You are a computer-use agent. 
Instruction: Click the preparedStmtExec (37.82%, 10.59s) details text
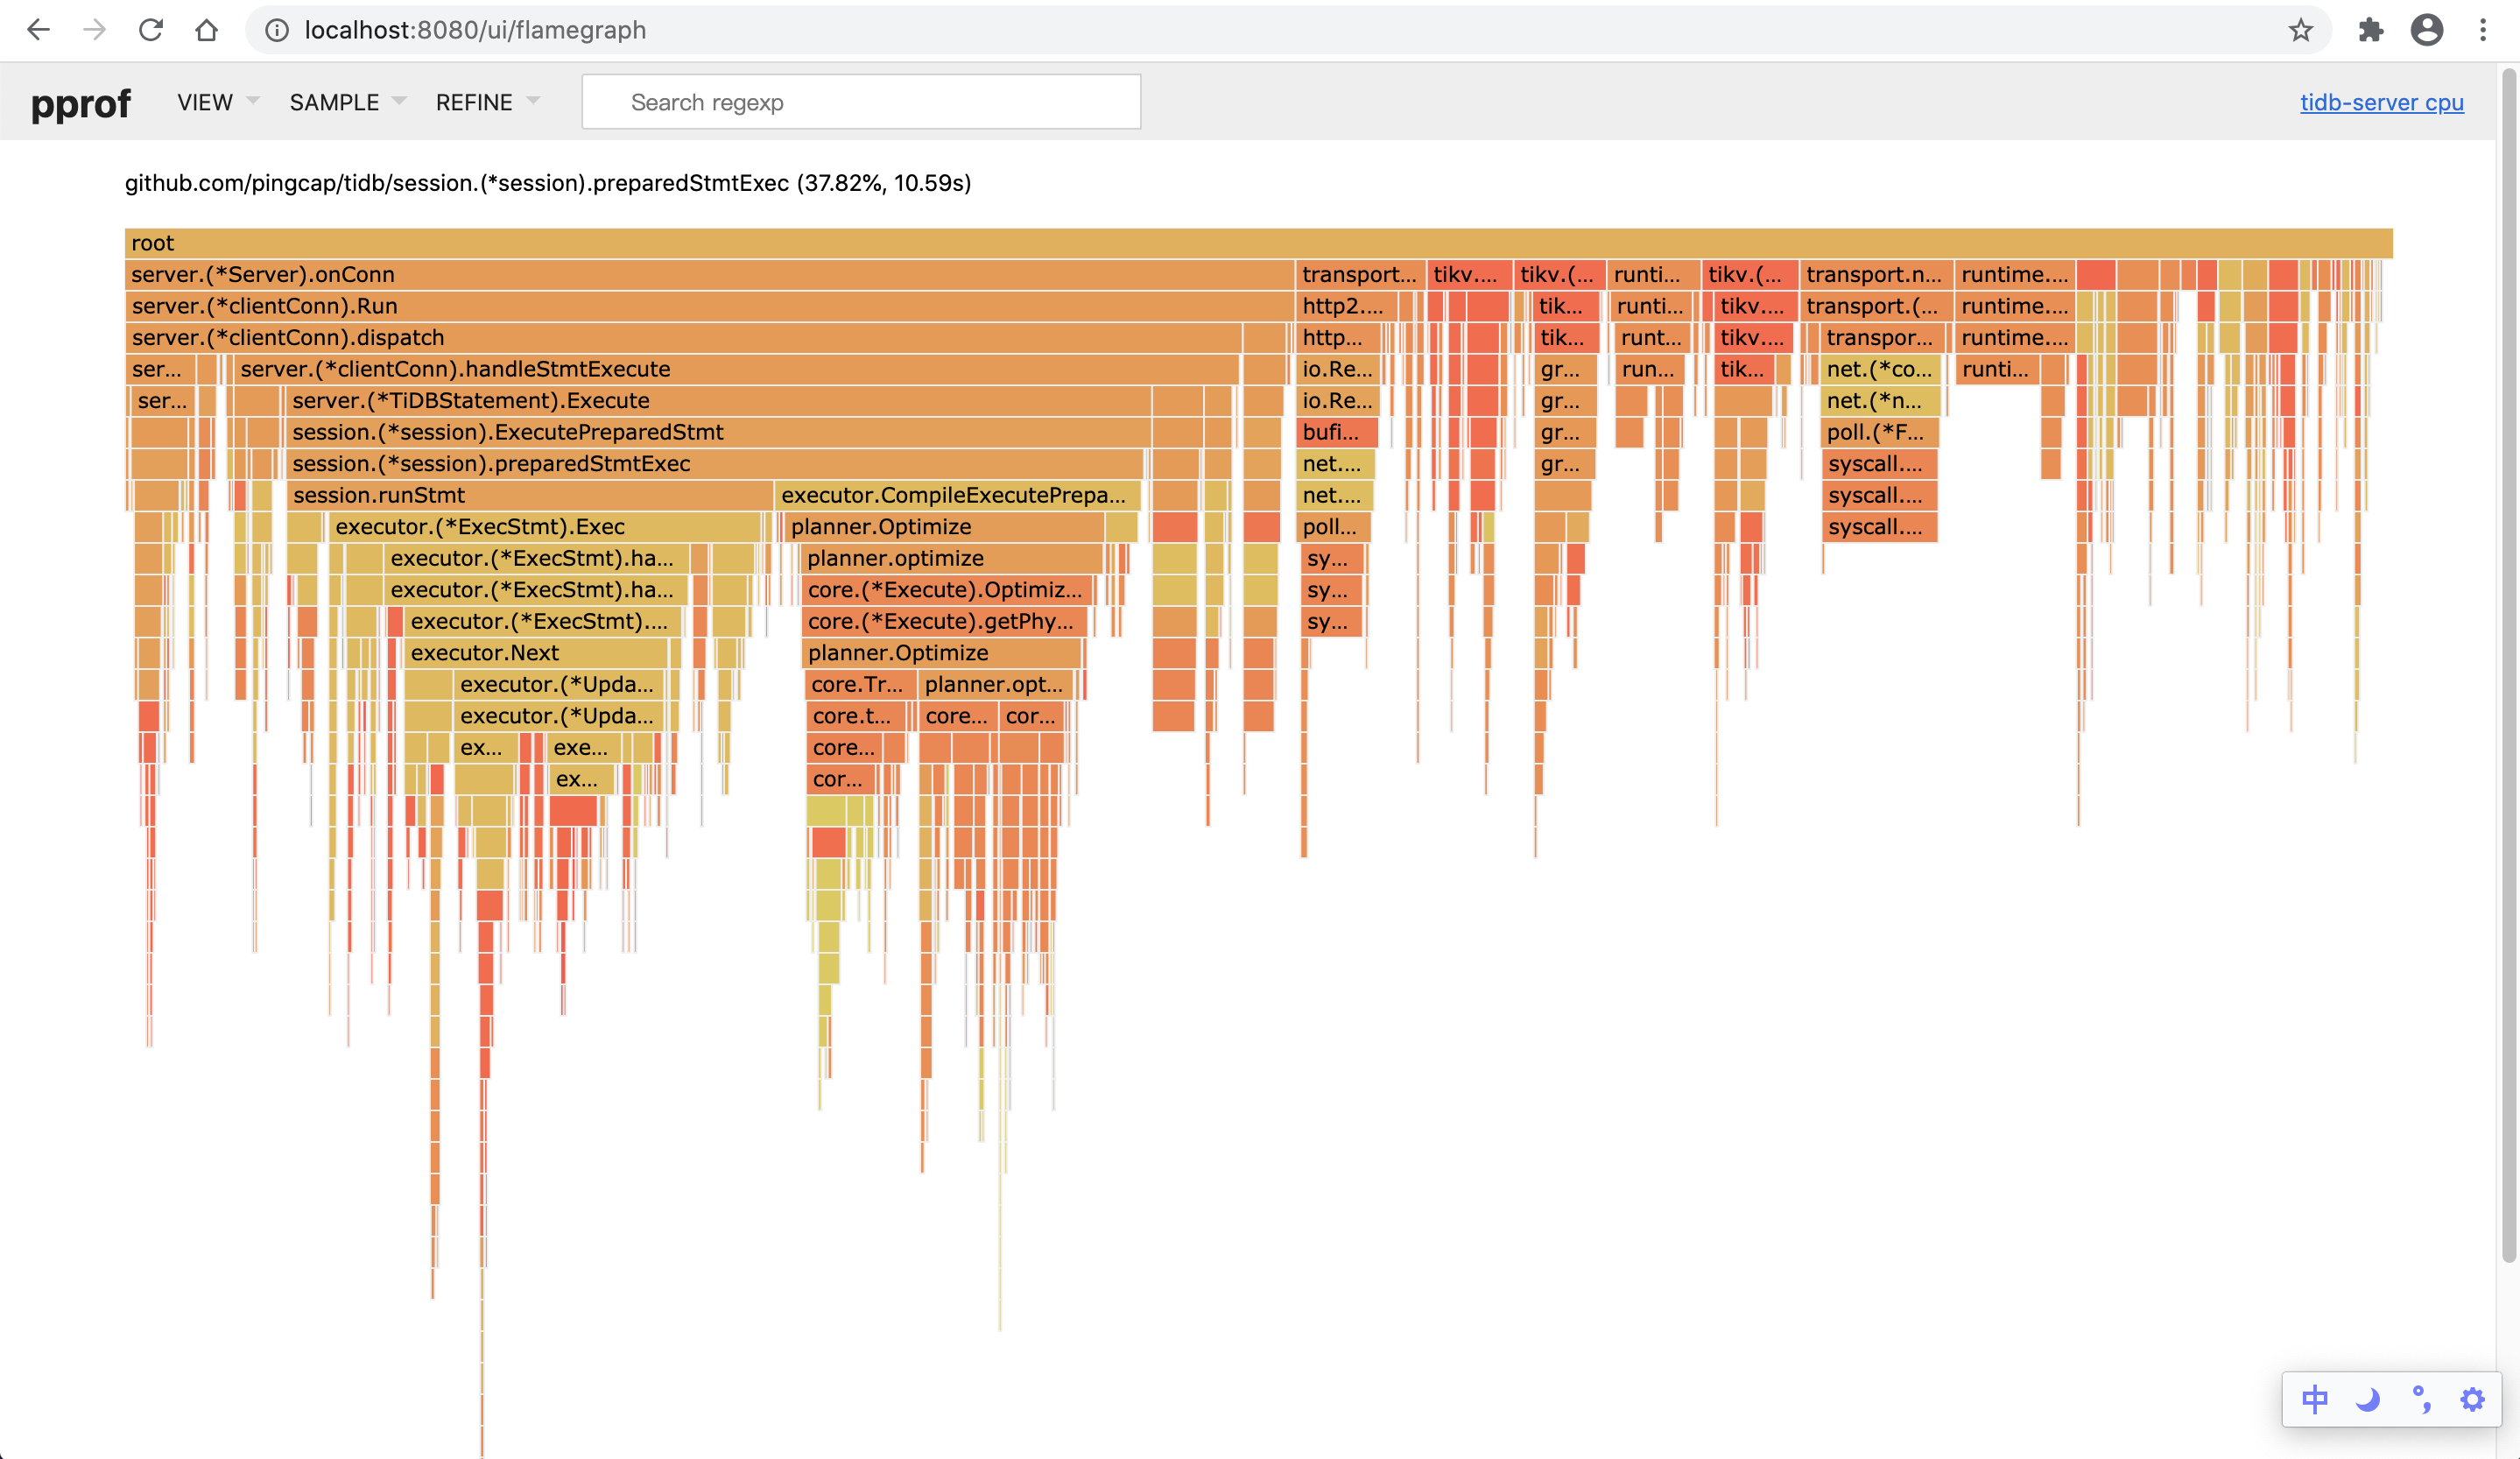(x=548, y=183)
